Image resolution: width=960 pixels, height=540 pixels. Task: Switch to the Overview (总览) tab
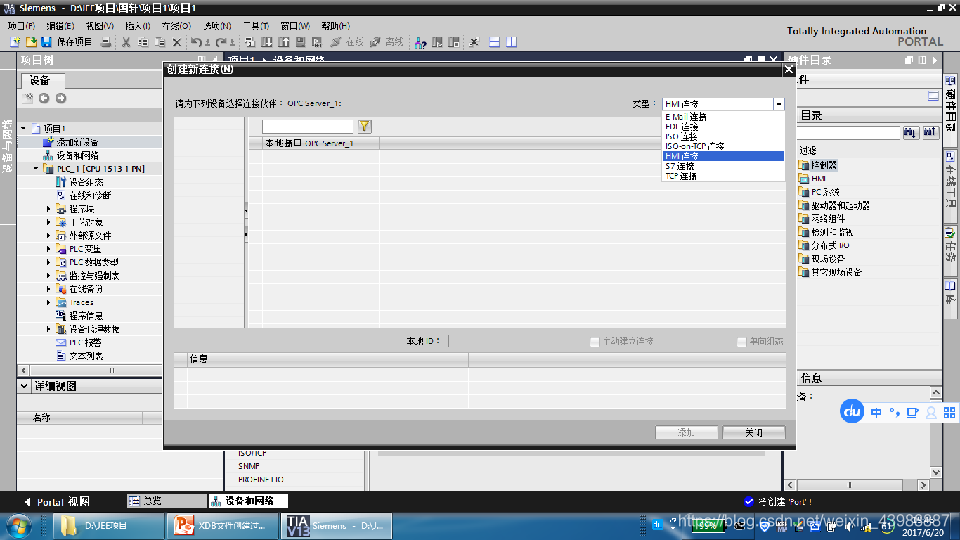click(167, 501)
